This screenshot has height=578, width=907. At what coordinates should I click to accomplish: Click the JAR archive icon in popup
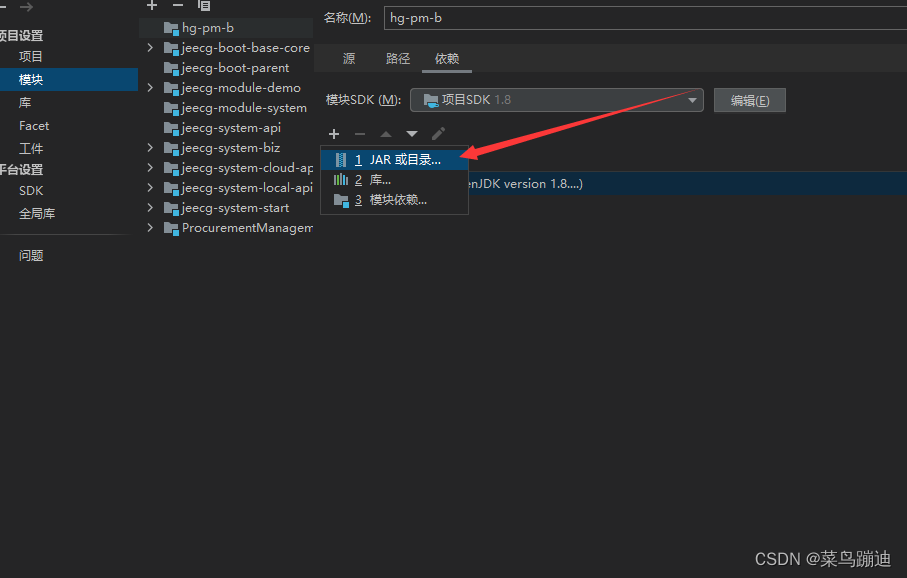click(x=341, y=160)
